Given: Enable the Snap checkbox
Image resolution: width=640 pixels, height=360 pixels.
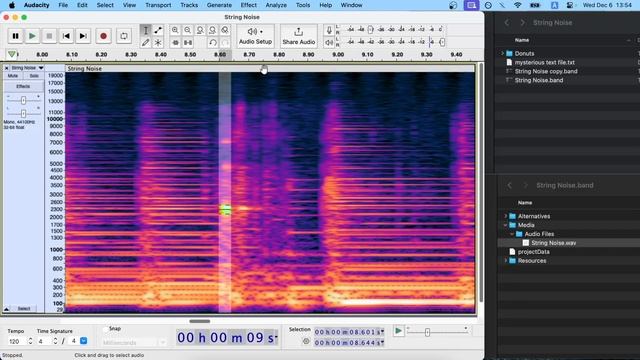Looking at the screenshot, I should click(106, 329).
